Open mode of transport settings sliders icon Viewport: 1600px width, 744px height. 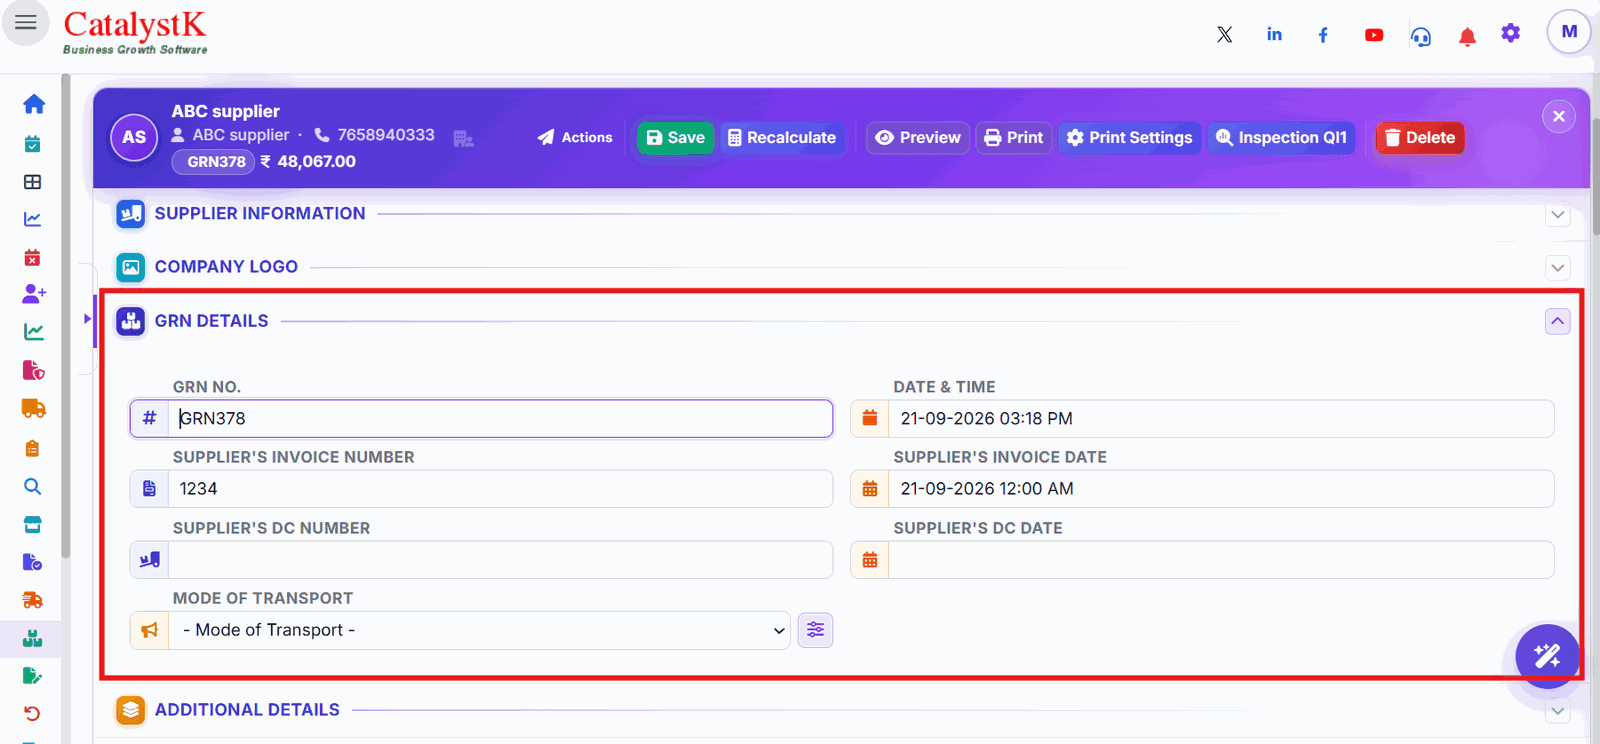coord(815,630)
